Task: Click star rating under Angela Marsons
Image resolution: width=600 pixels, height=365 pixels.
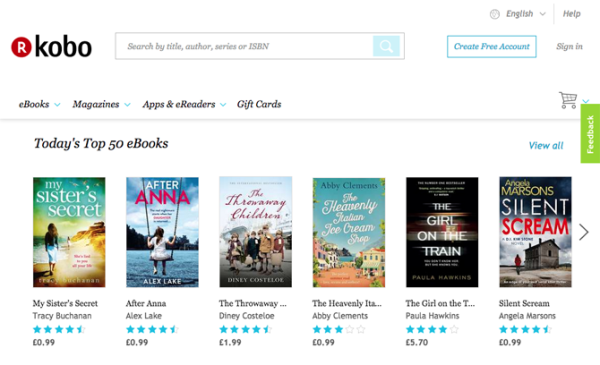Action: tap(525, 329)
